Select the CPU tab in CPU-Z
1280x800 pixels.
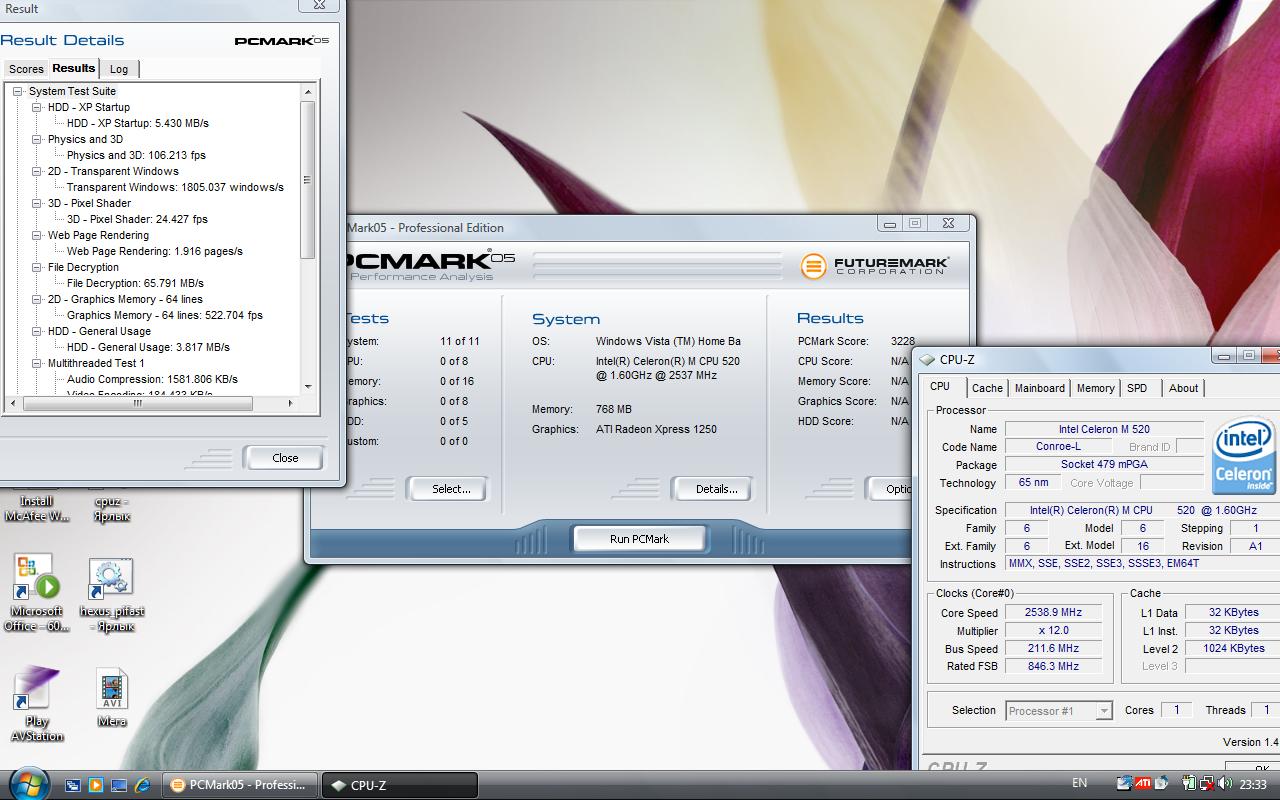pyautogui.click(x=940, y=386)
